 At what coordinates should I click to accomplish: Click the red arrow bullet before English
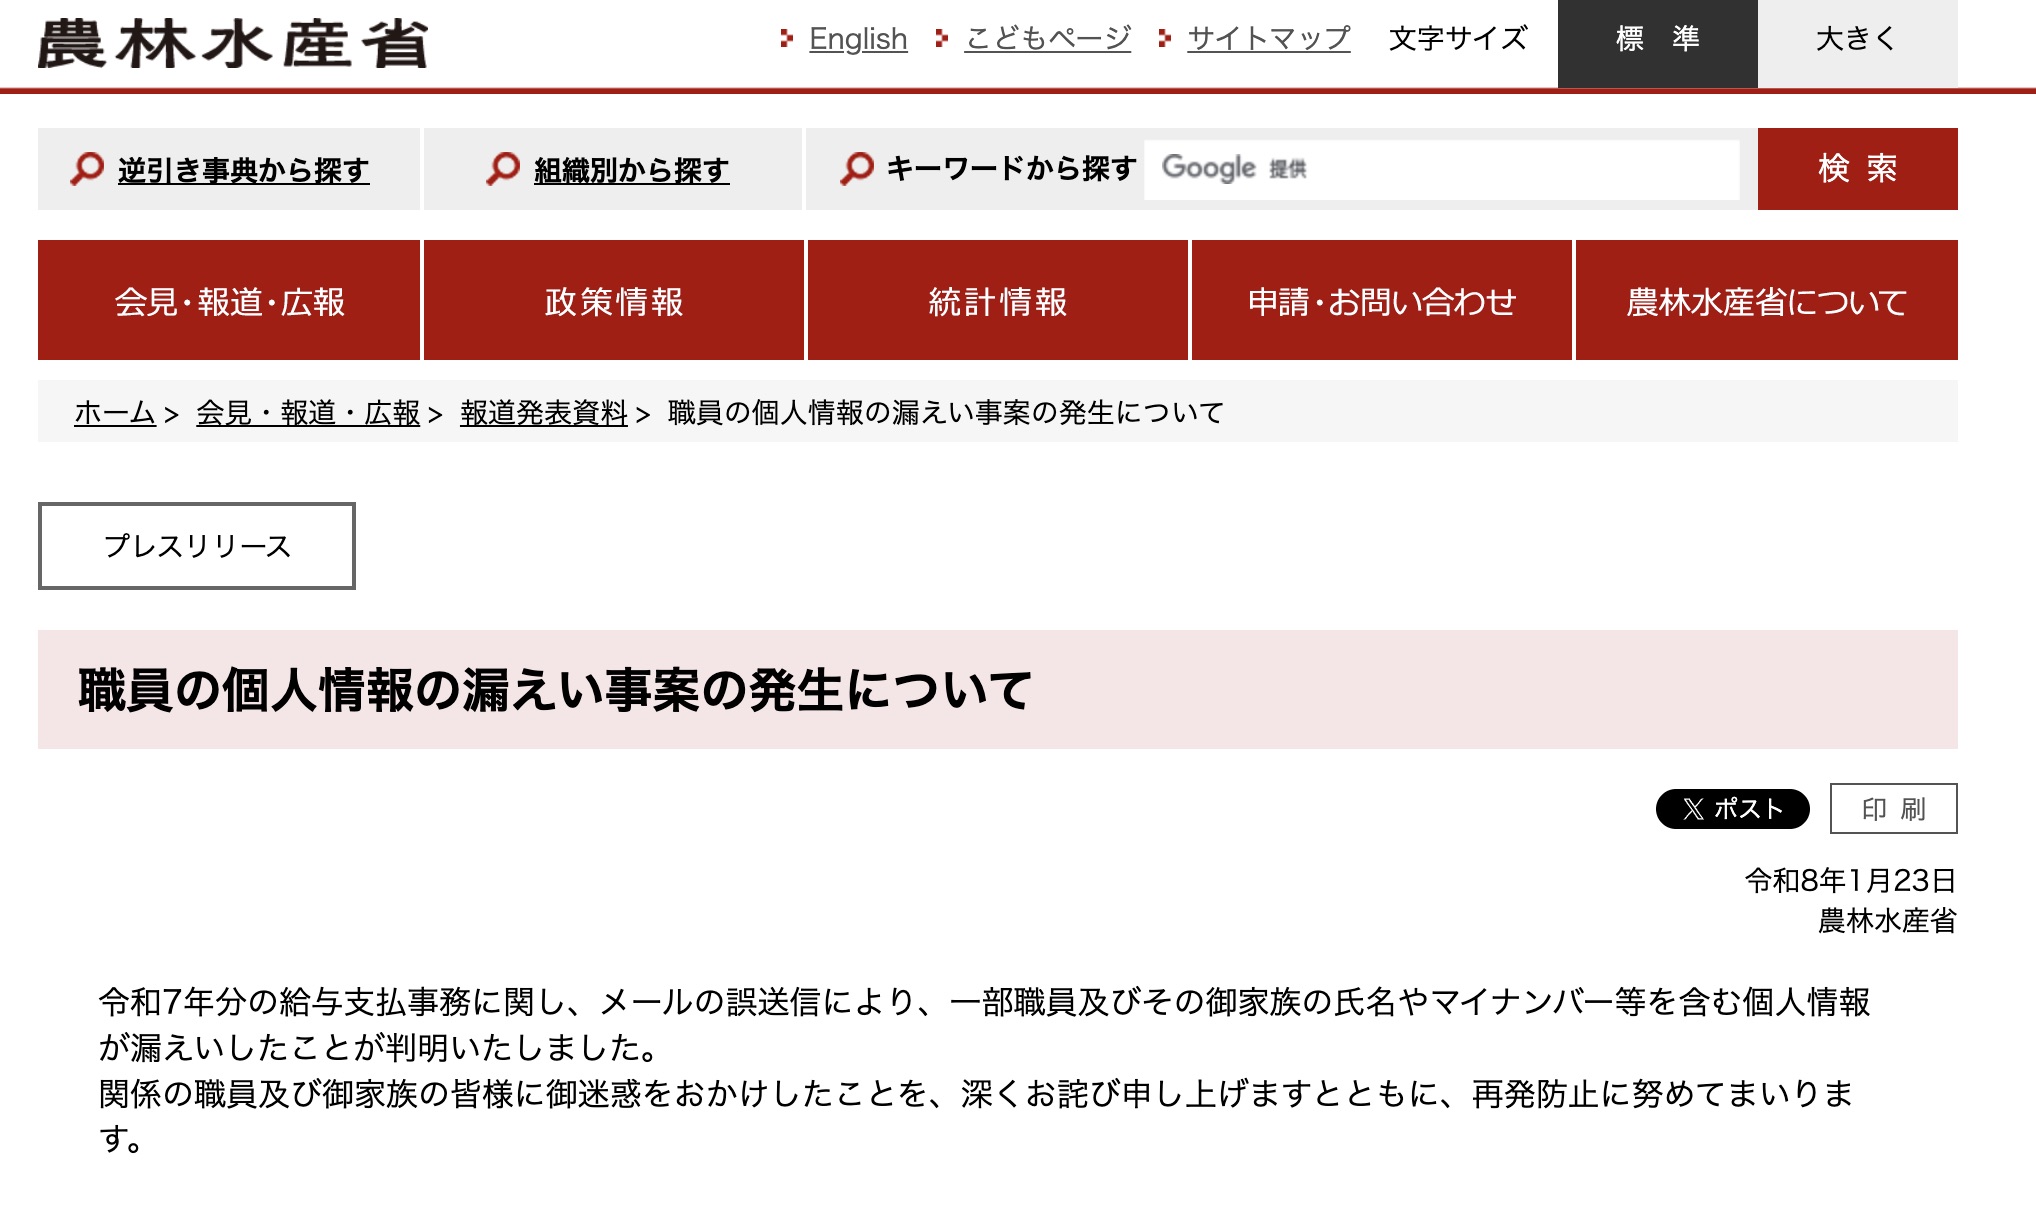(x=787, y=39)
